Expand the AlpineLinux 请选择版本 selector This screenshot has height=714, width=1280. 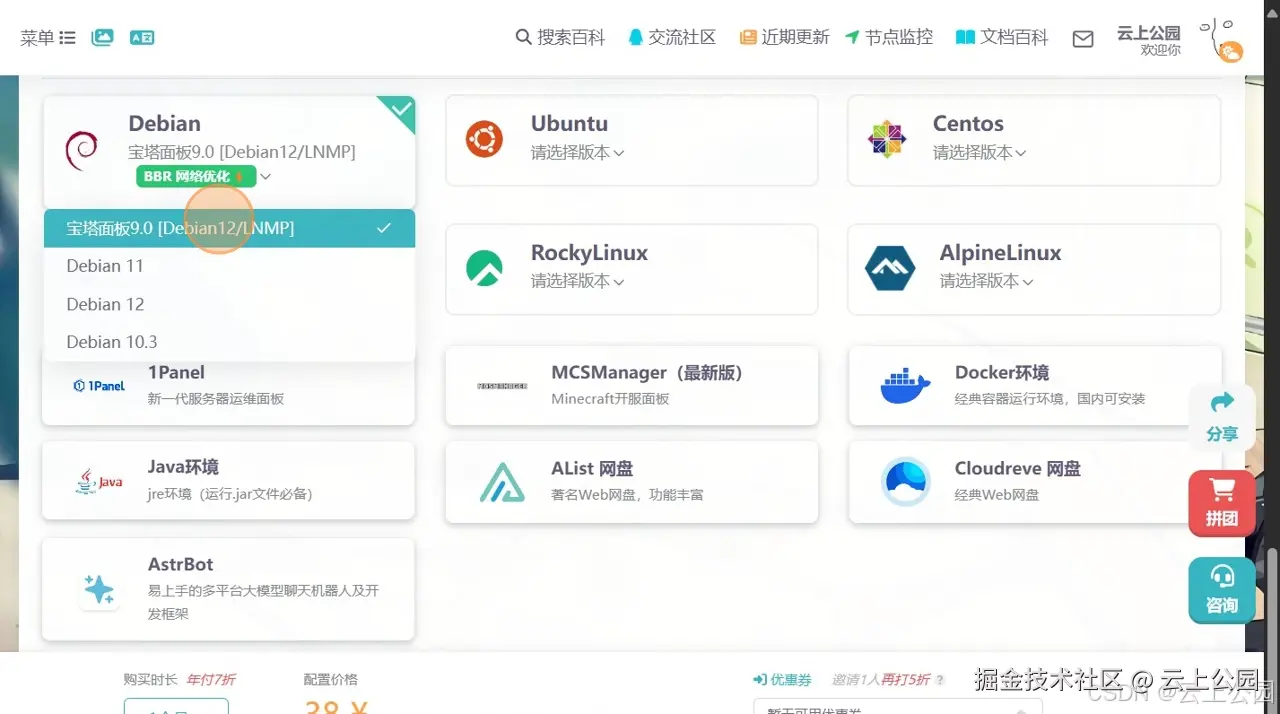(984, 281)
